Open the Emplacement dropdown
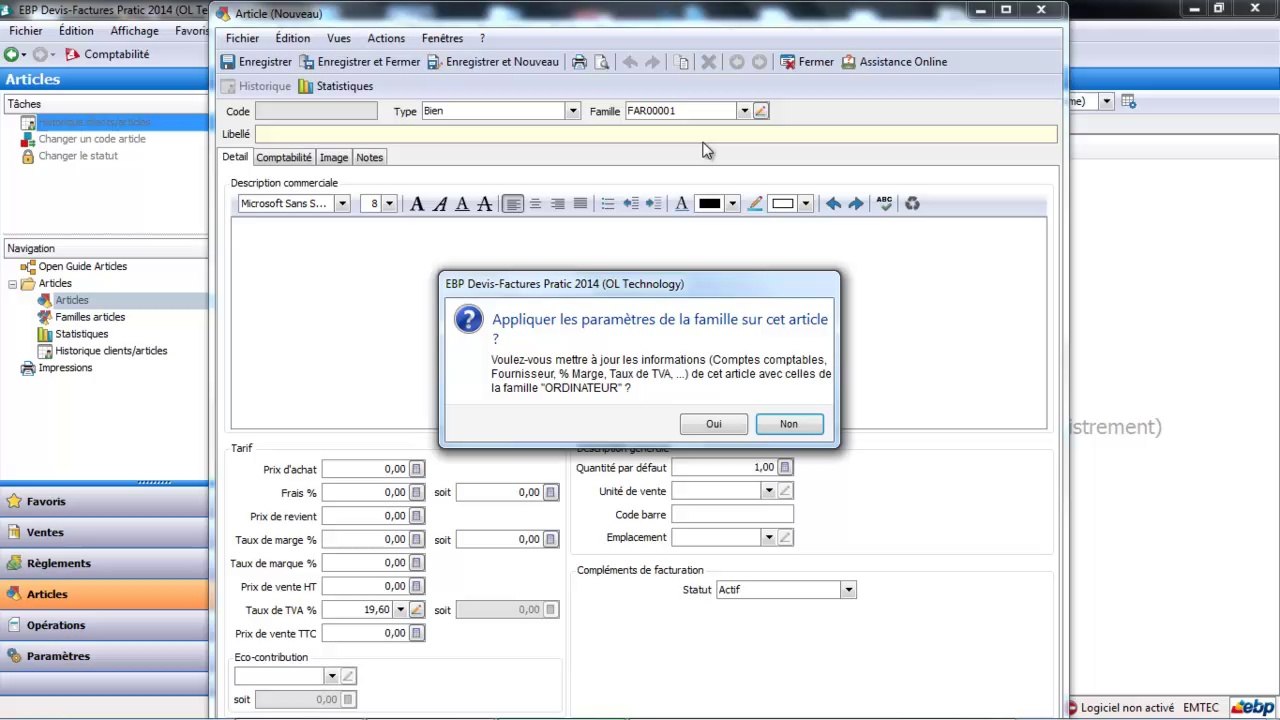 click(769, 538)
